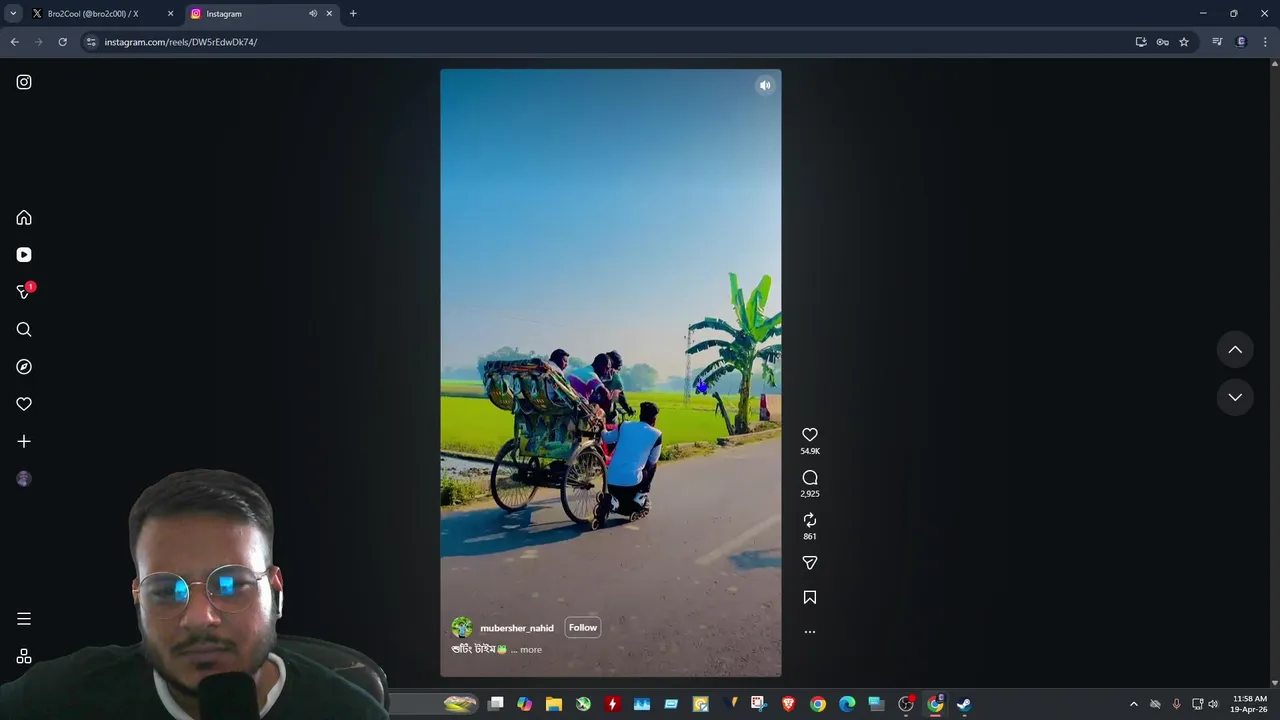Open the password manager key icon

1162,42
